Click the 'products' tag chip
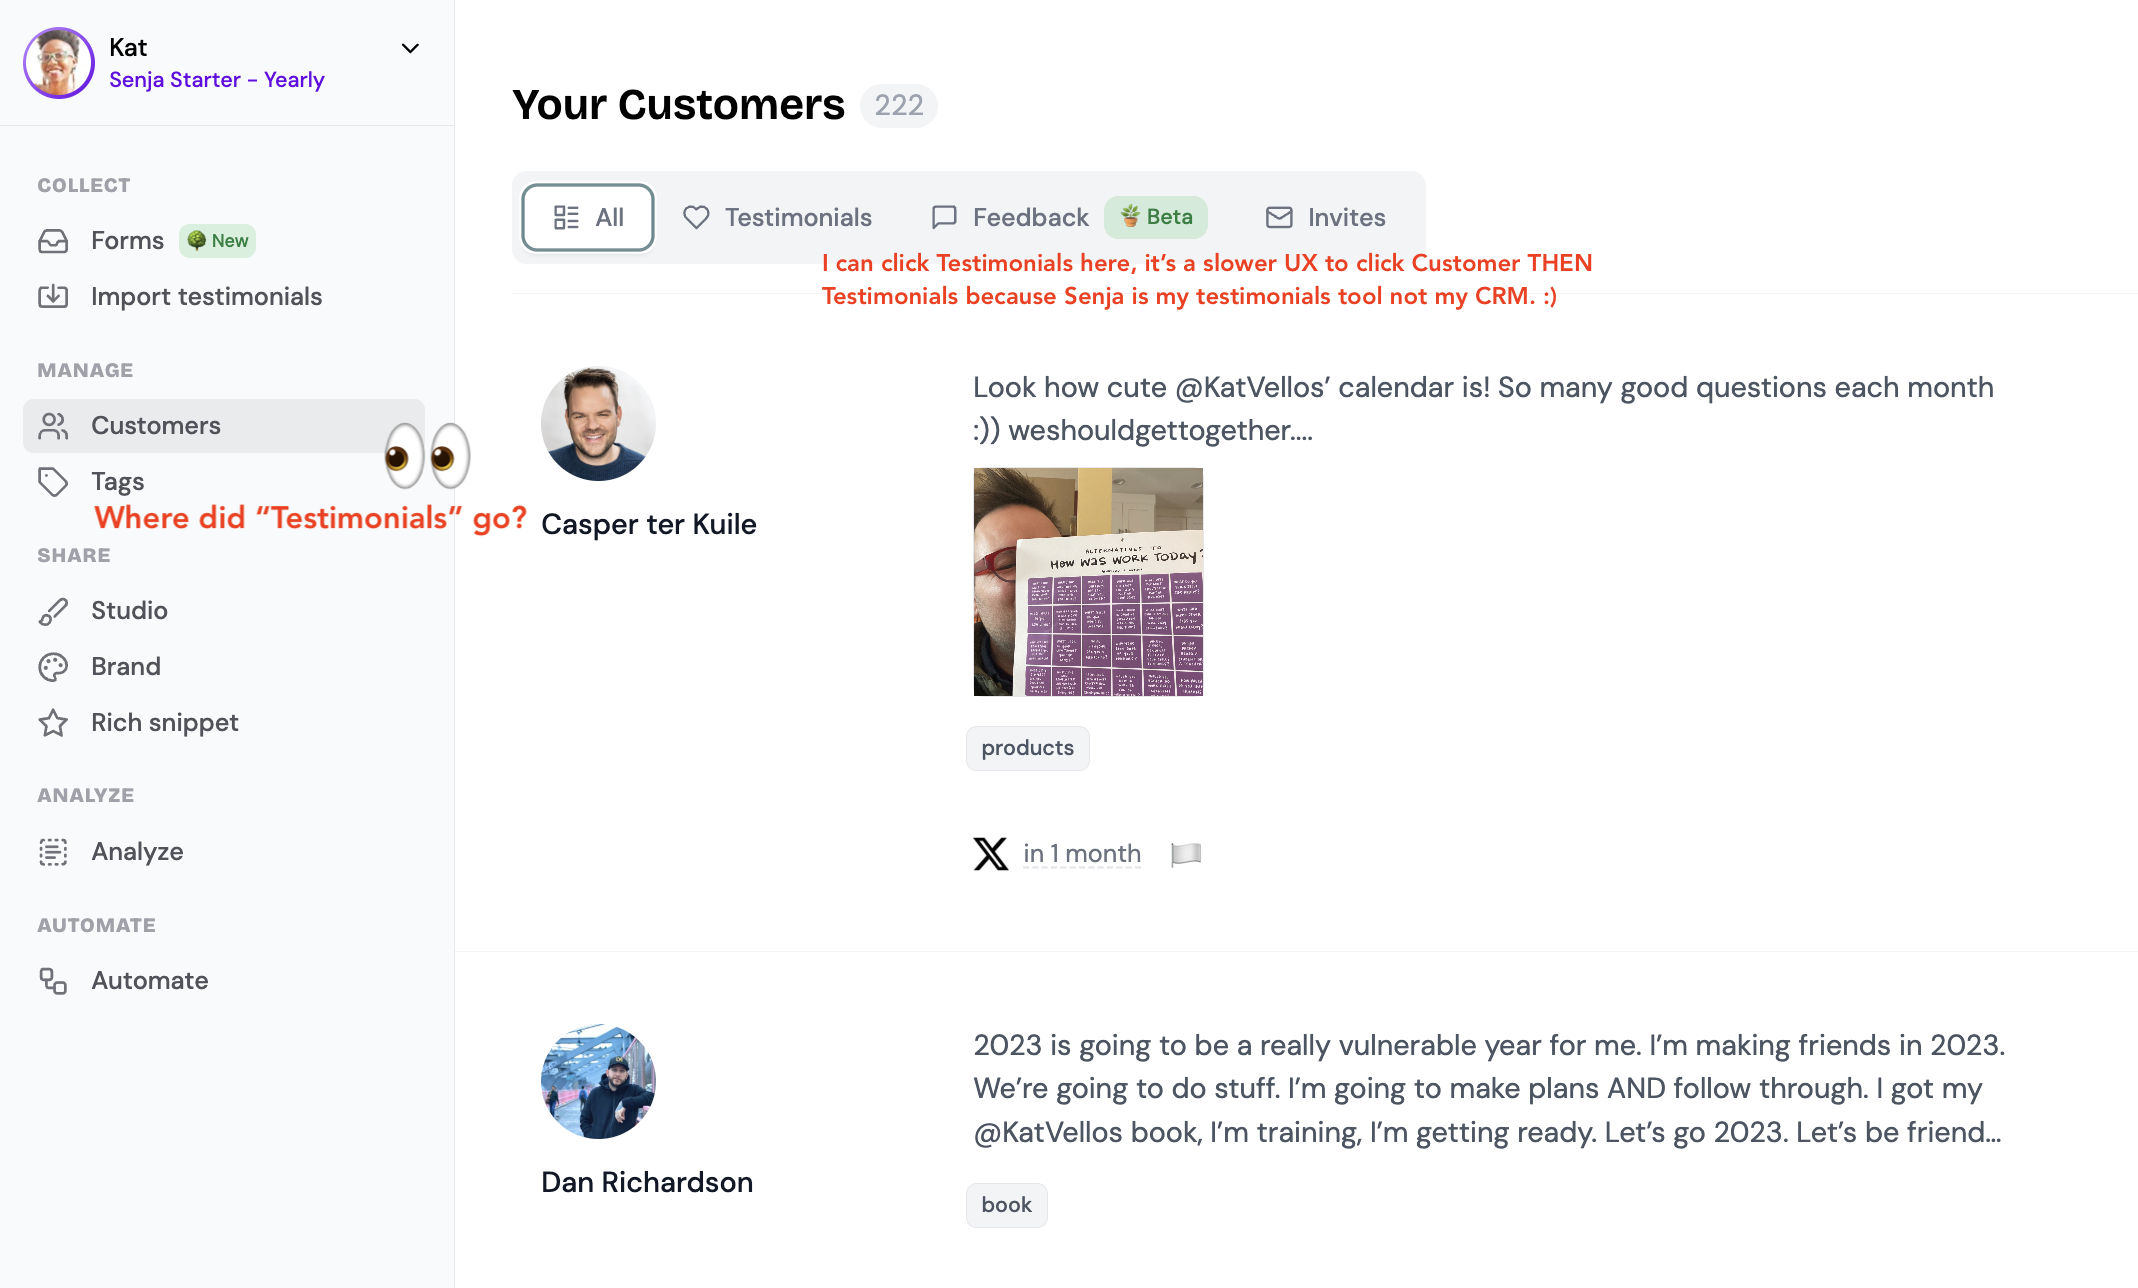2138x1288 pixels. [x=1027, y=748]
